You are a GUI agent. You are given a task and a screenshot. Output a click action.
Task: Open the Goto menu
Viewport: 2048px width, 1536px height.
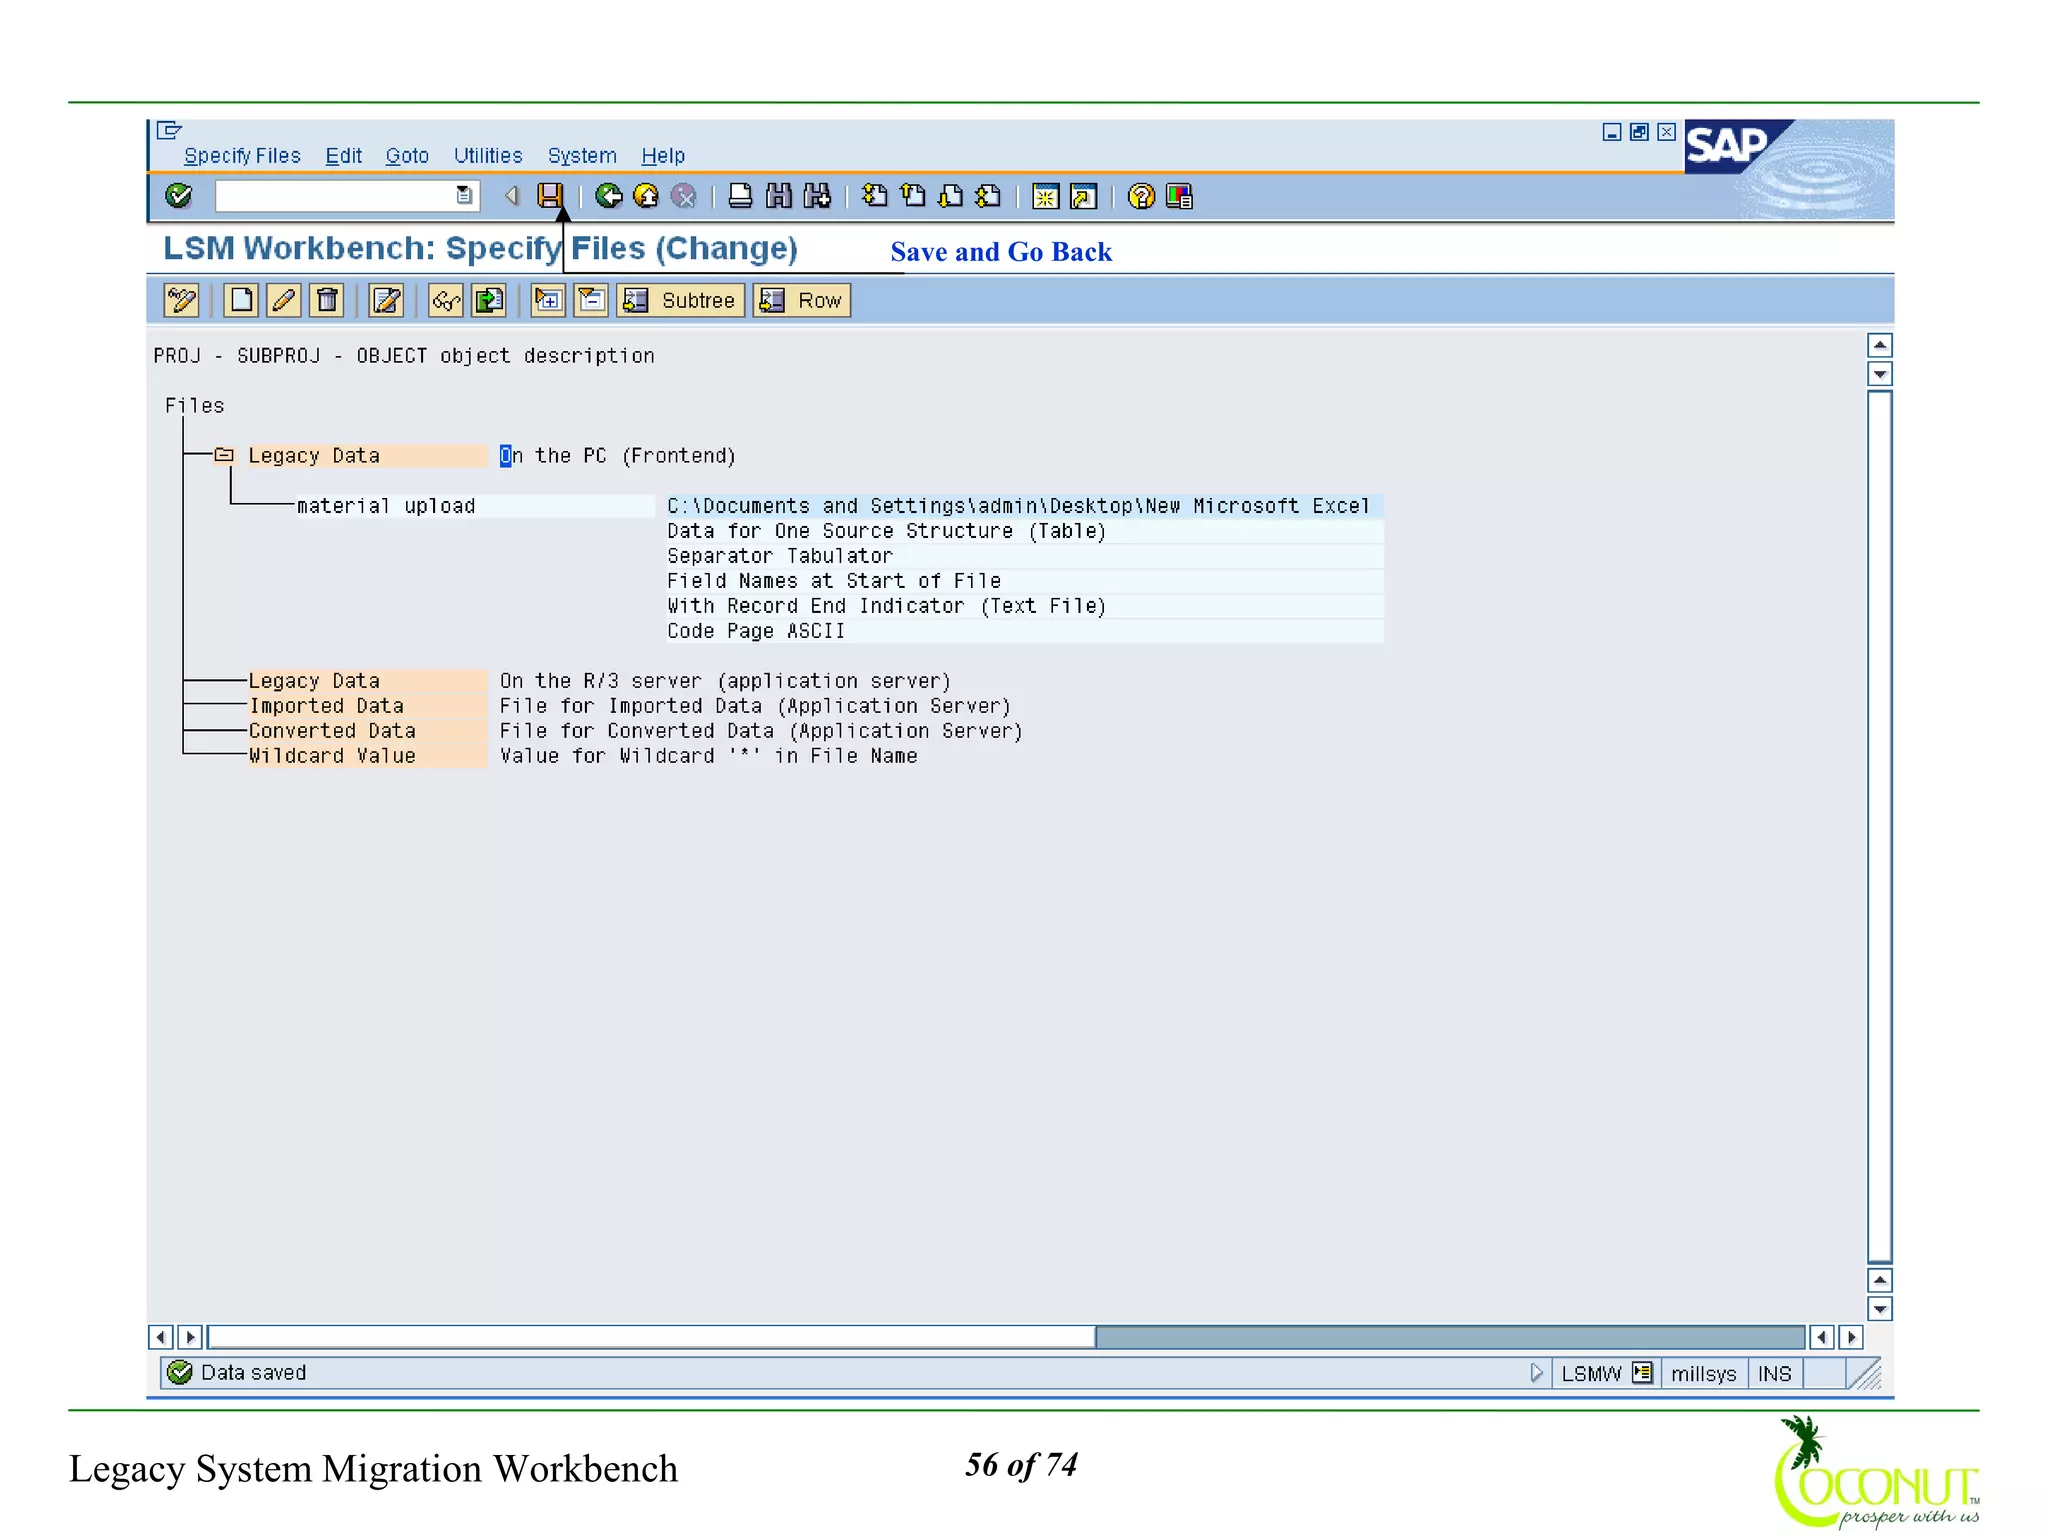click(x=407, y=156)
